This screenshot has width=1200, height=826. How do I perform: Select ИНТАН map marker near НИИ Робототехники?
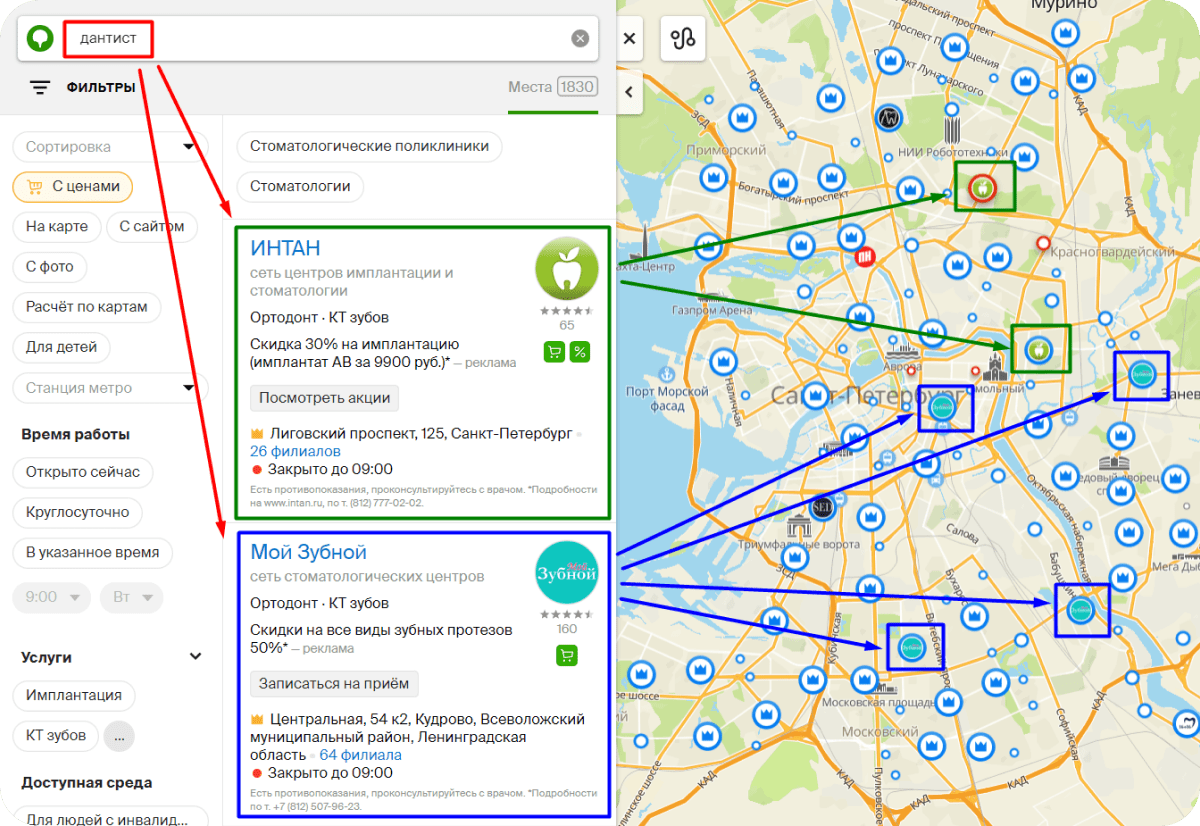pyautogui.click(x=983, y=187)
